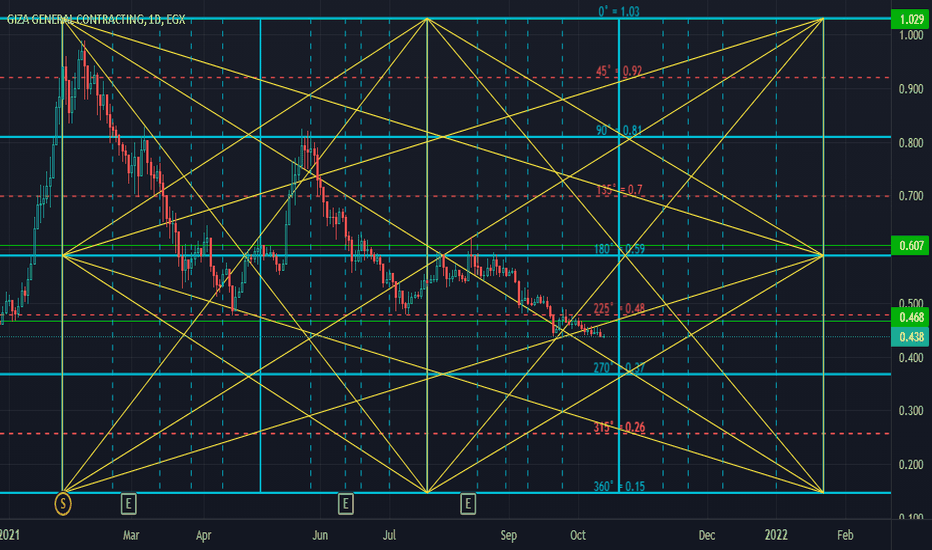Click the current price 0.438 label
Image resolution: width=932 pixels, height=550 pixels.
911,337
